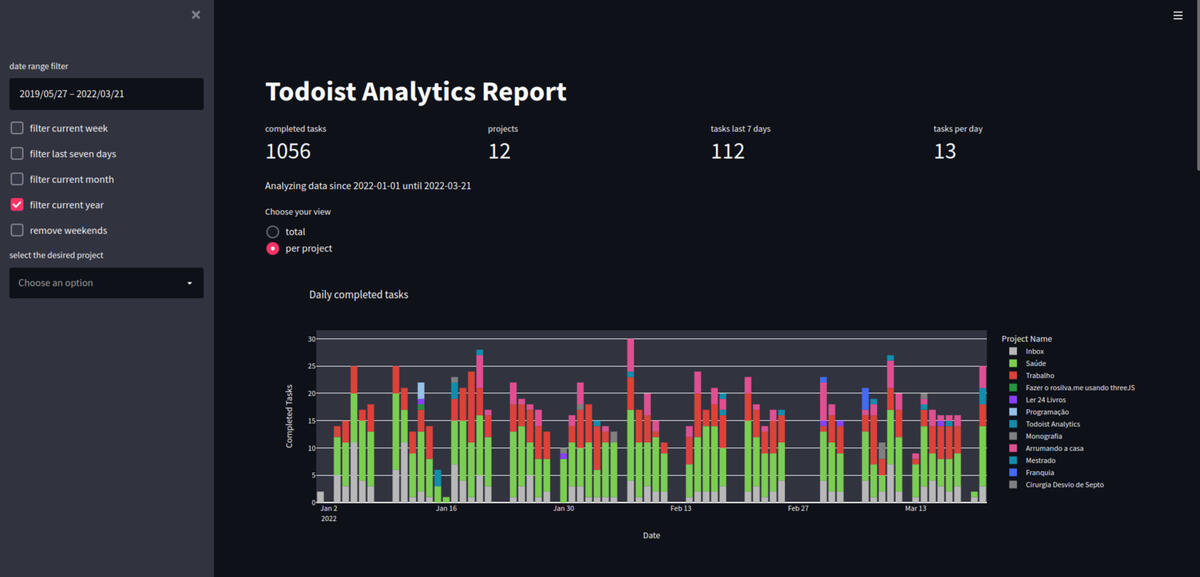Viewport: 1200px width, 577px height.
Task: Click the Todoist Analytics legend entry
Action: [x=1052, y=424]
